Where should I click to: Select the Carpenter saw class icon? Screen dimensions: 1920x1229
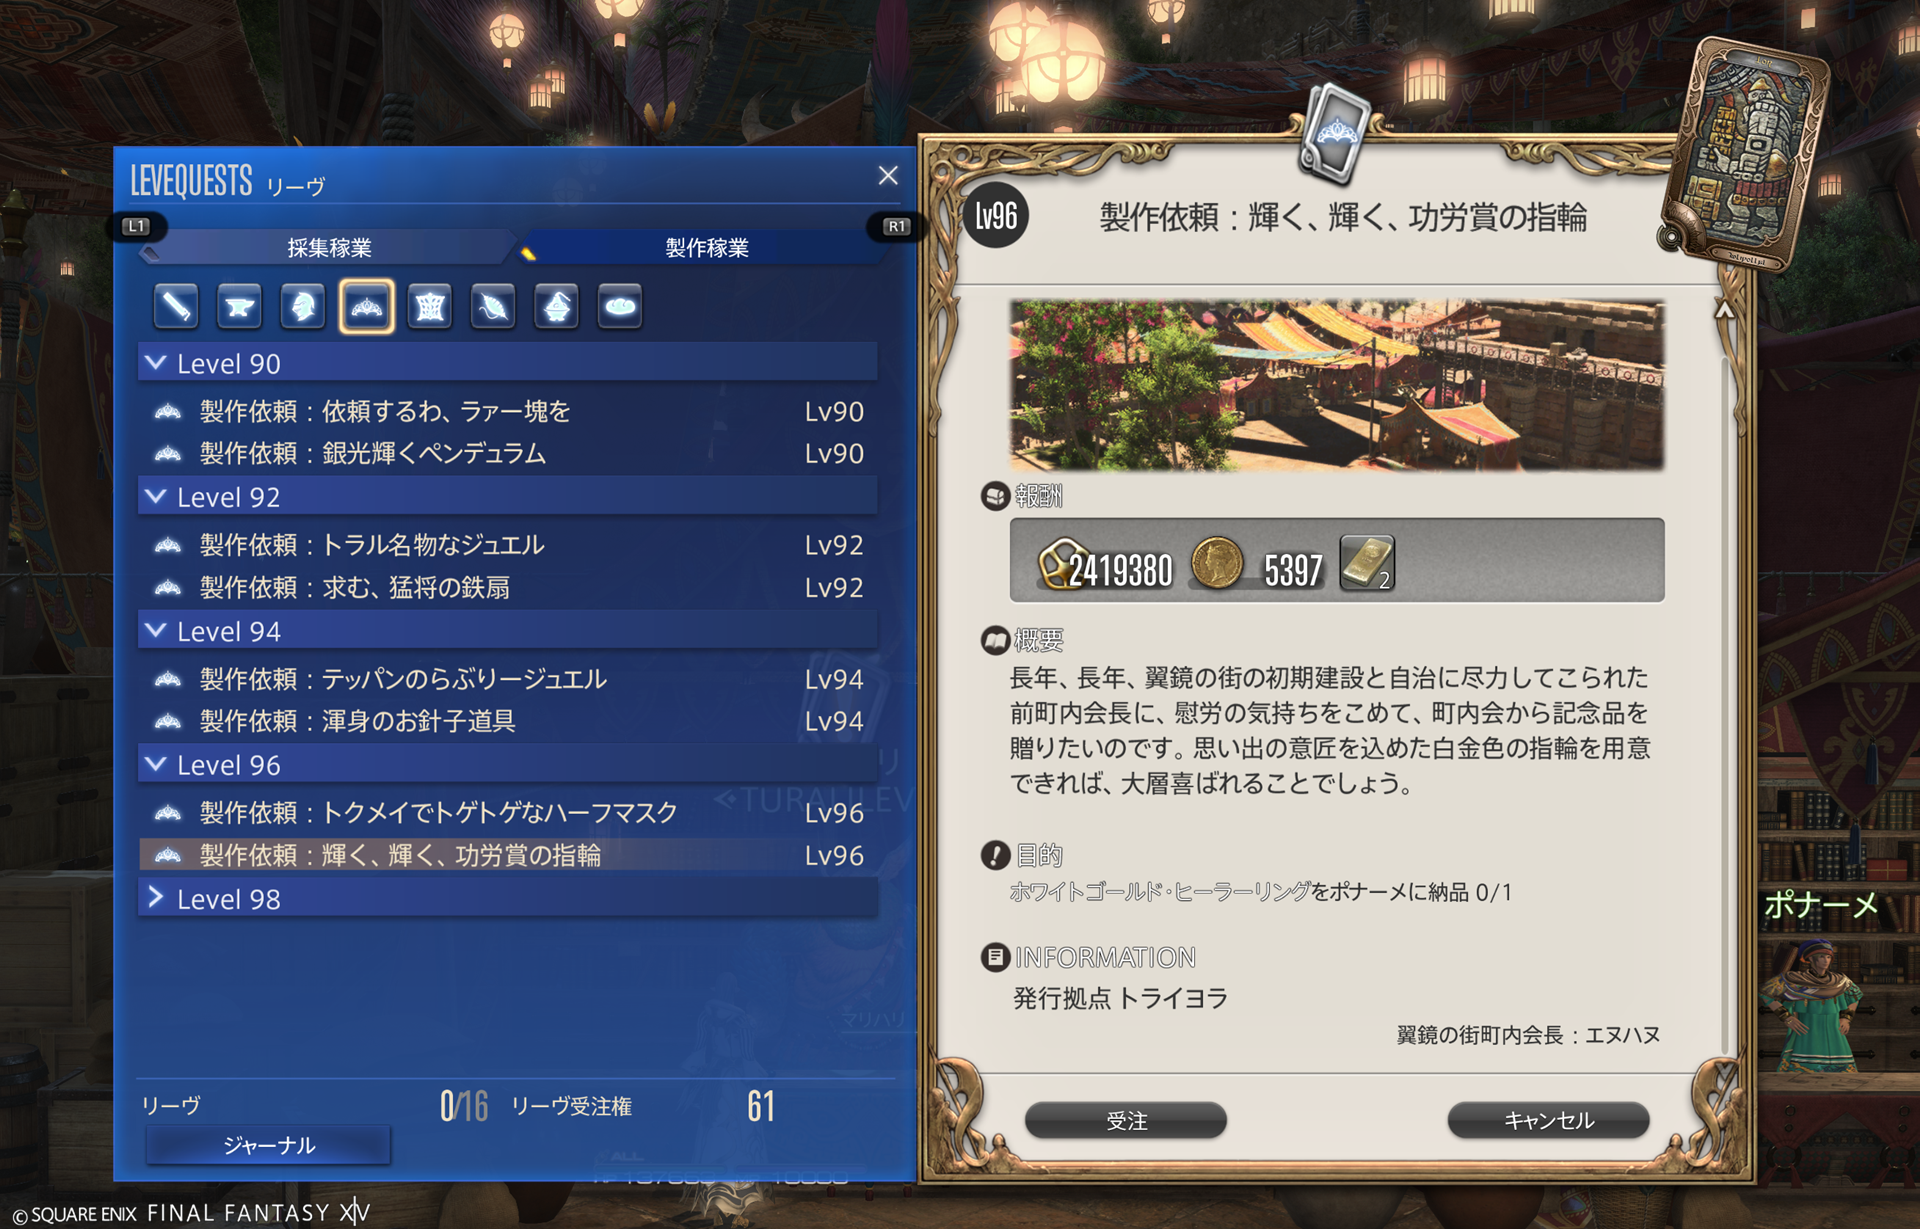tap(176, 307)
